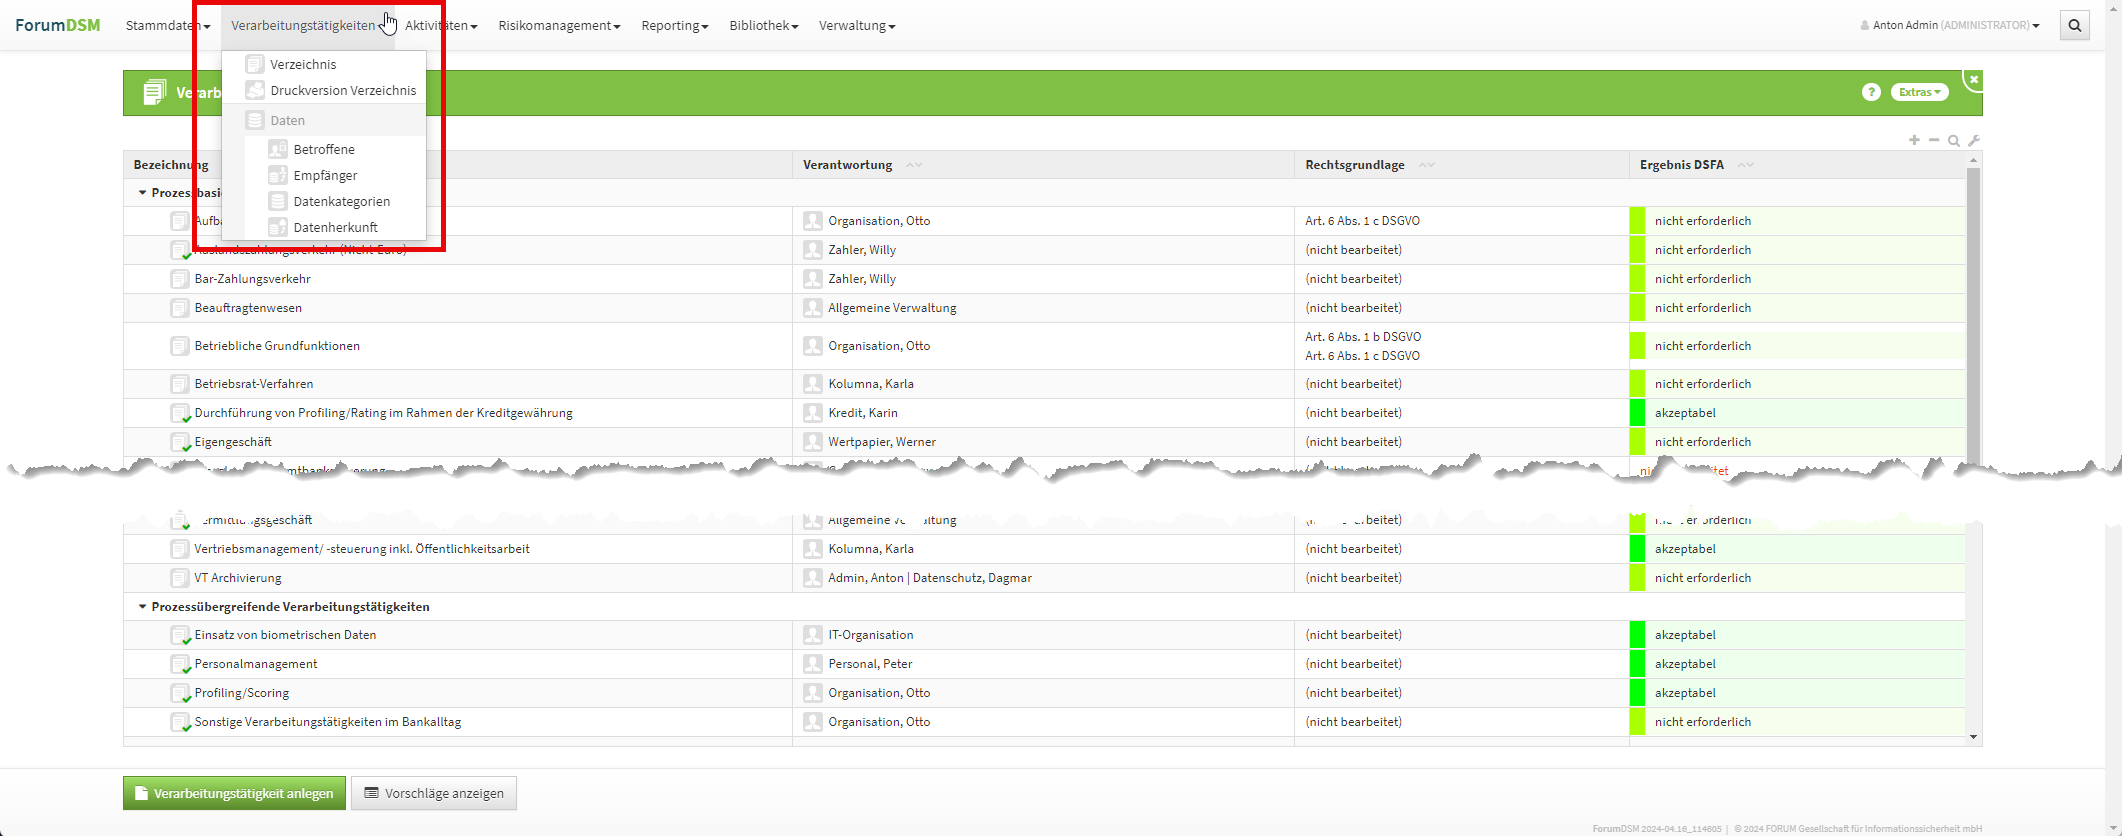Open Anton Admin user dropdown
2122x836 pixels.
[x=1949, y=26]
